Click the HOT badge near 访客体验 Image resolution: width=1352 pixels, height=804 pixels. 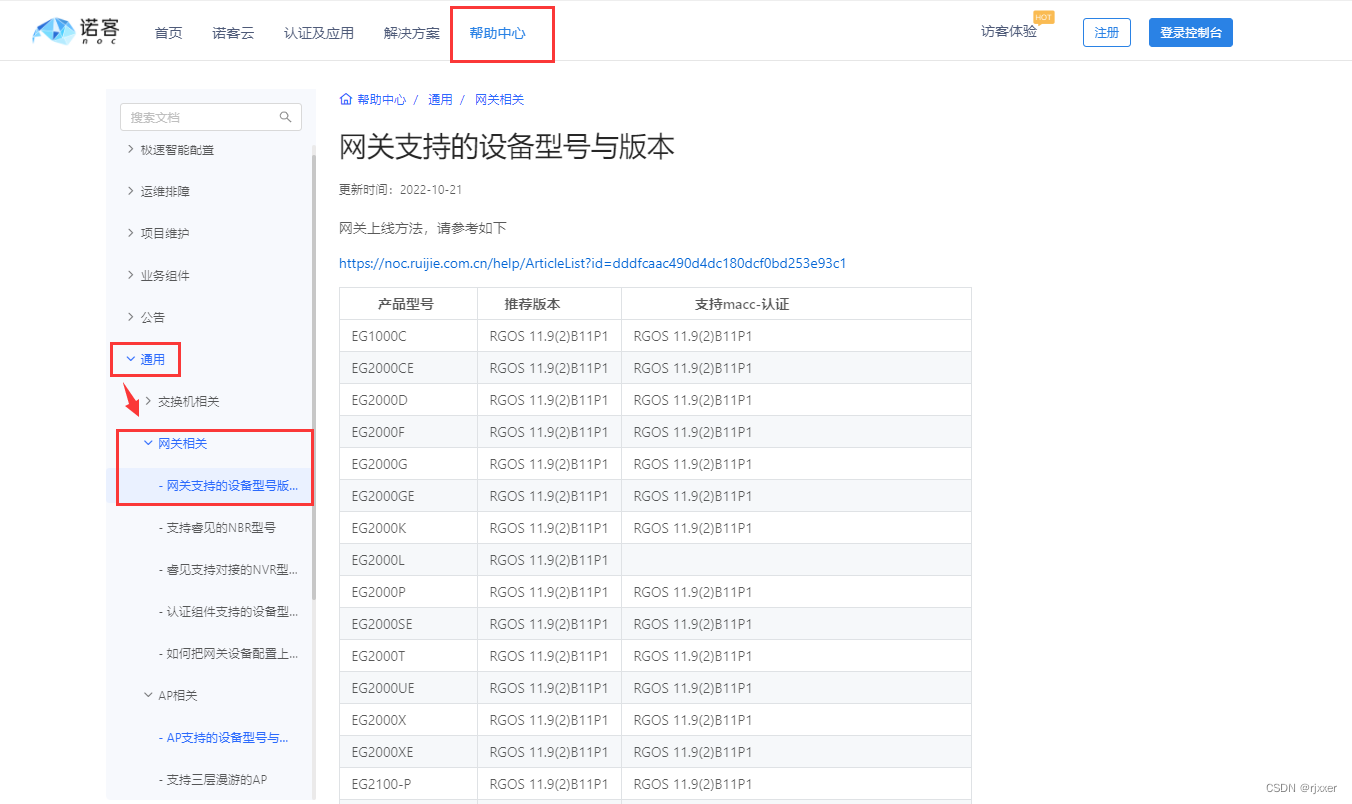click(x=1044, y=17)
